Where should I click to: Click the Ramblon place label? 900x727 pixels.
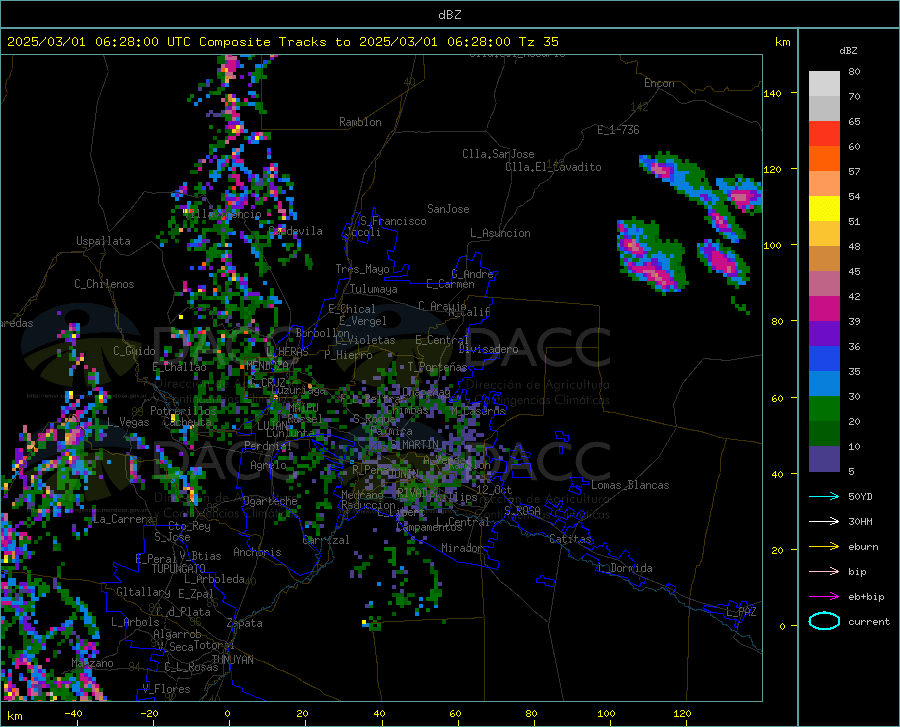(x=360, y=122)
